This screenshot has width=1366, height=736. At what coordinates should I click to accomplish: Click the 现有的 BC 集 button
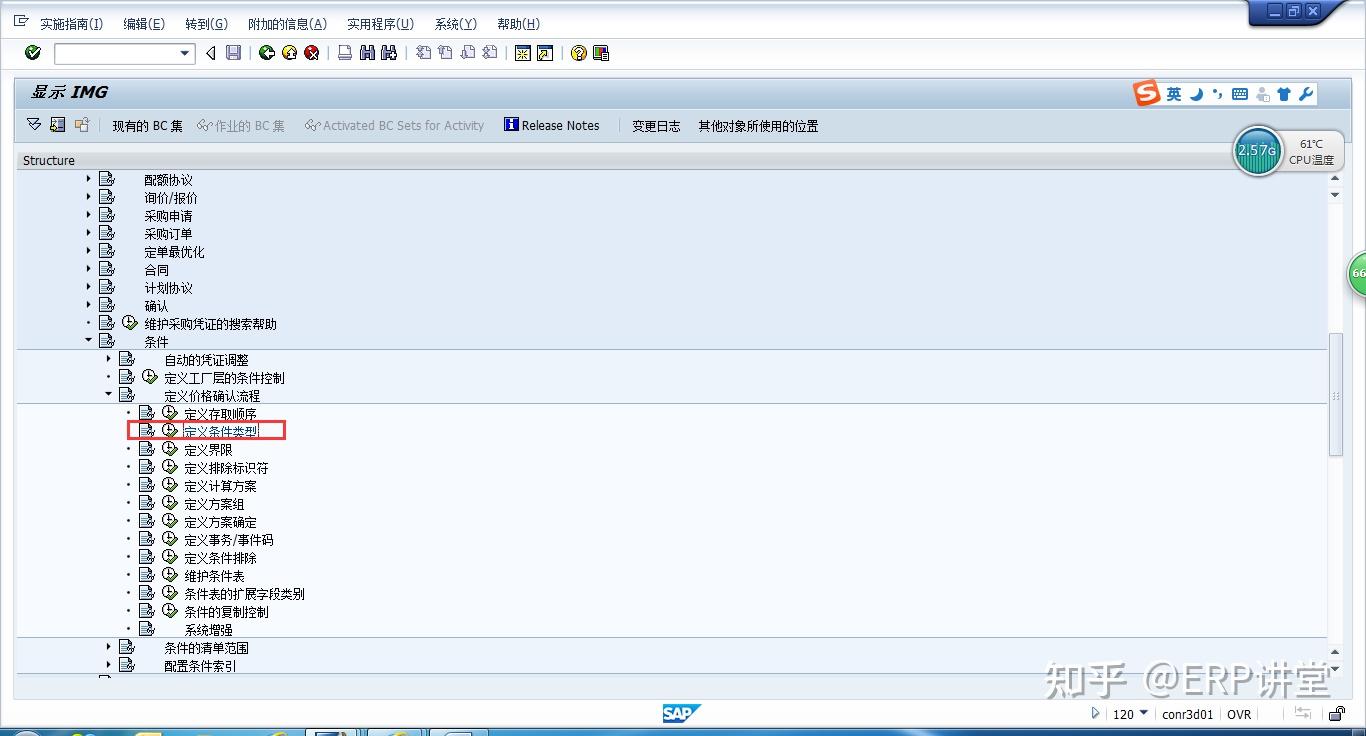point(146,125)
